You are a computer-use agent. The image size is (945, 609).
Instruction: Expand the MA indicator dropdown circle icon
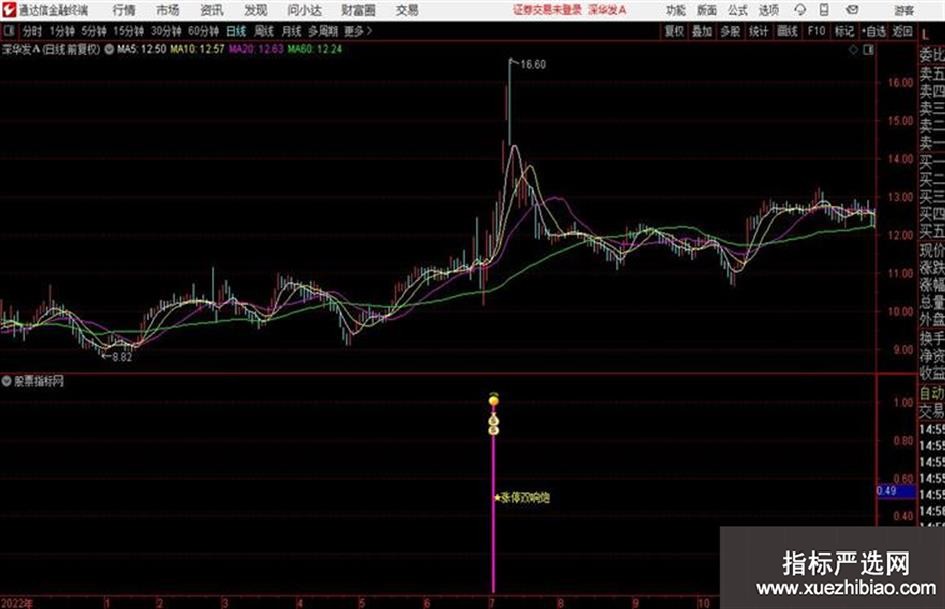click(109, 49)
